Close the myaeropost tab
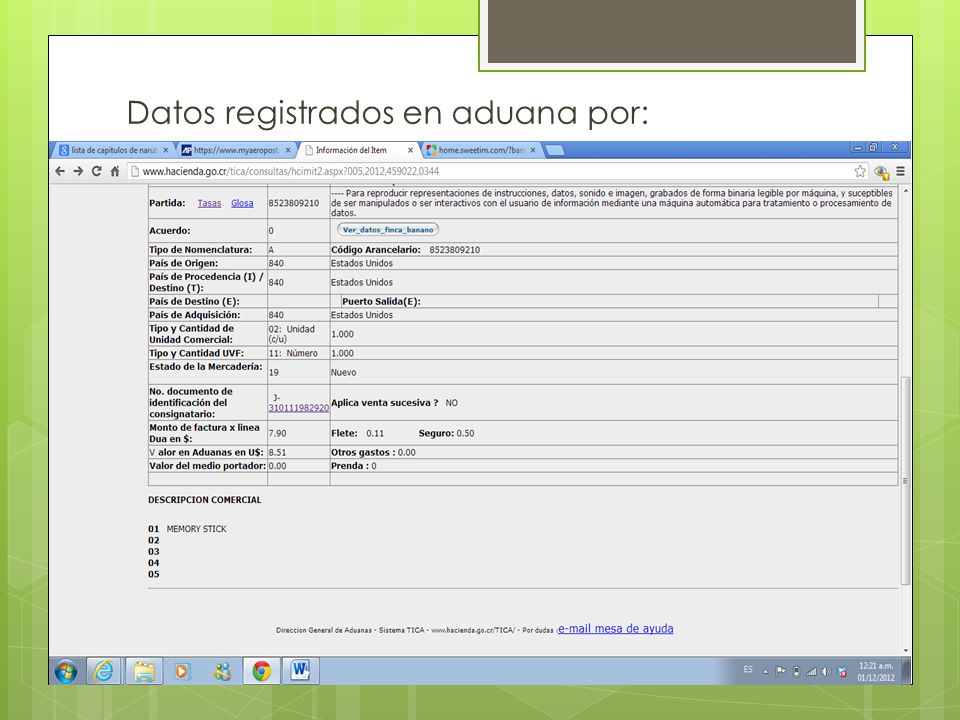Image resolution: width=960 pixels, height=720 pixels. click(x=288, y=150)
